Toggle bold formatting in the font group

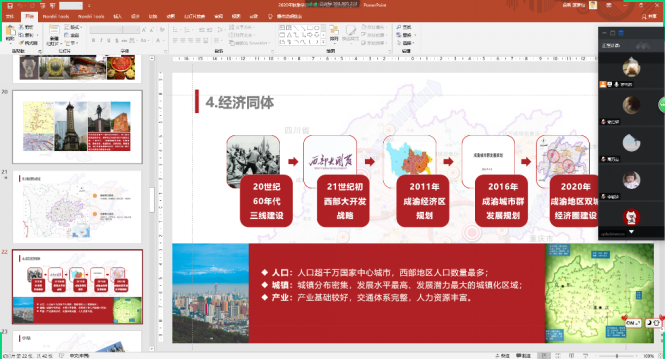click(93, 41)
